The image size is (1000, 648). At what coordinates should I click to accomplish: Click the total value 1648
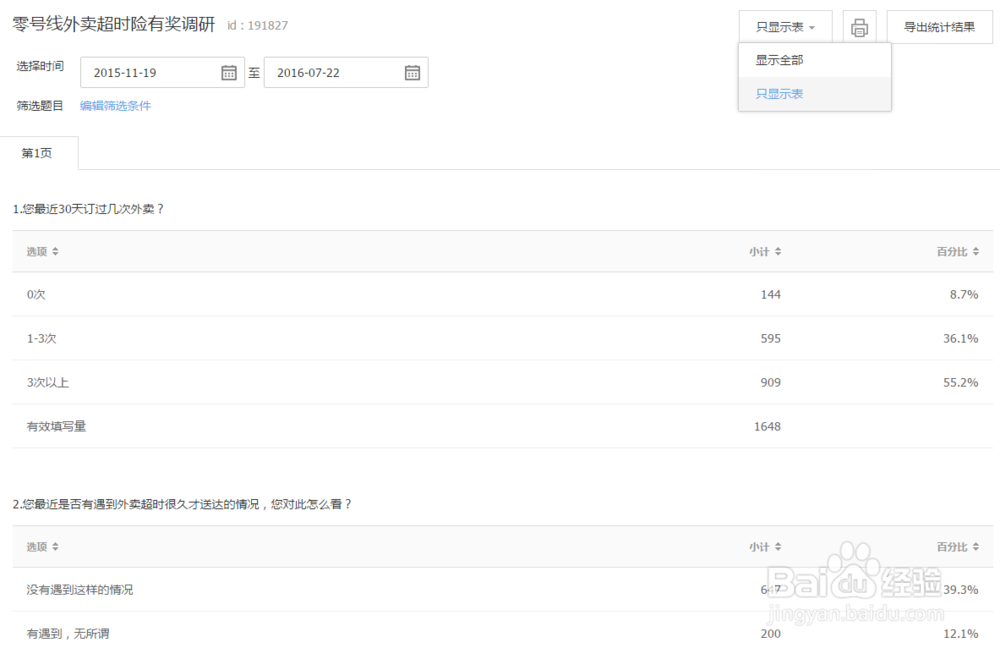(767, 427)
